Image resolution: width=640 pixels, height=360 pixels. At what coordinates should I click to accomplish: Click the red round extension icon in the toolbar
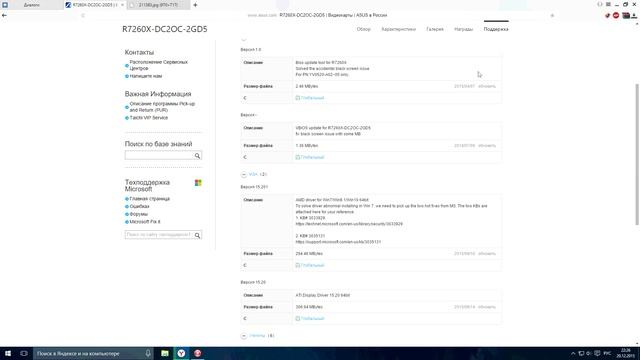[x=616, y=16]
